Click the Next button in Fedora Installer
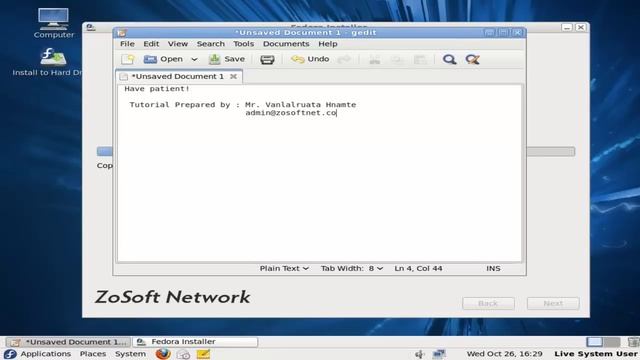 (553, 303)
